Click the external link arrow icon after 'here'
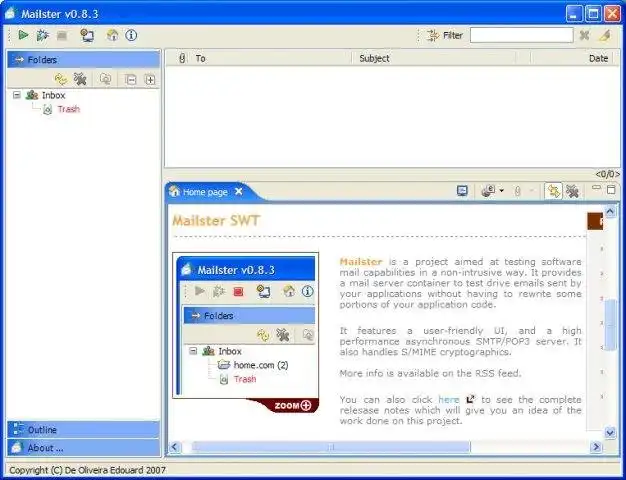Viewport: 626px width, 480px height. coord(470,399)
